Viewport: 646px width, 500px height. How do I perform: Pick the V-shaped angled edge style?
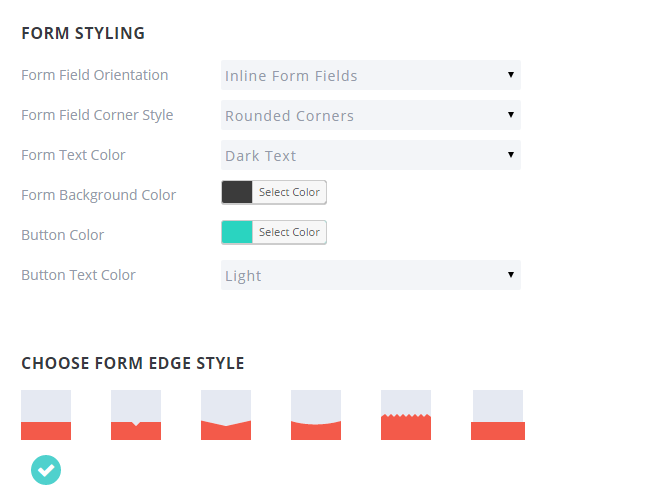coord(226,415)
